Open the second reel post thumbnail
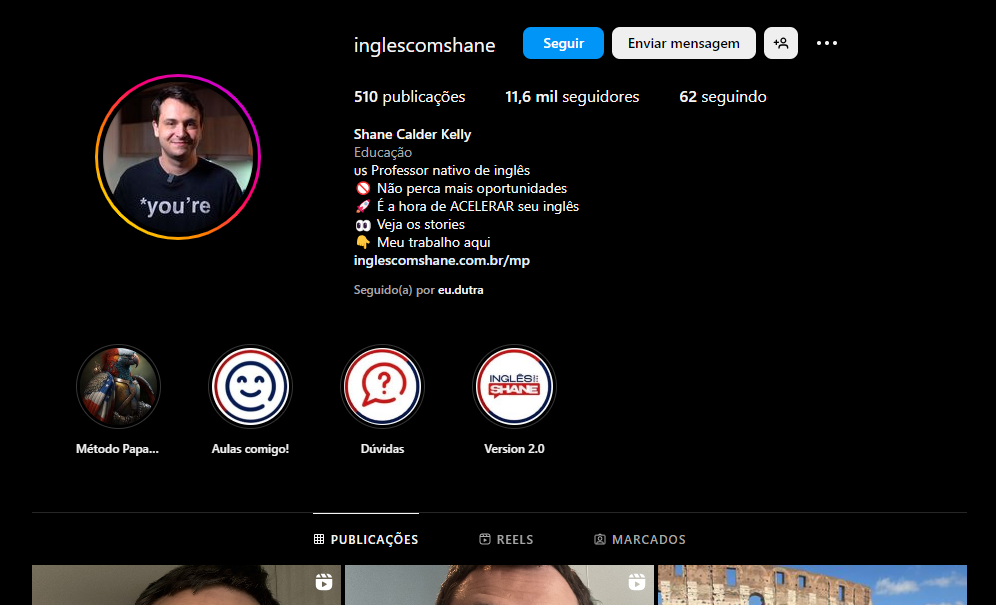The width and height of the screenshot is (996, 605). (499, 585)
